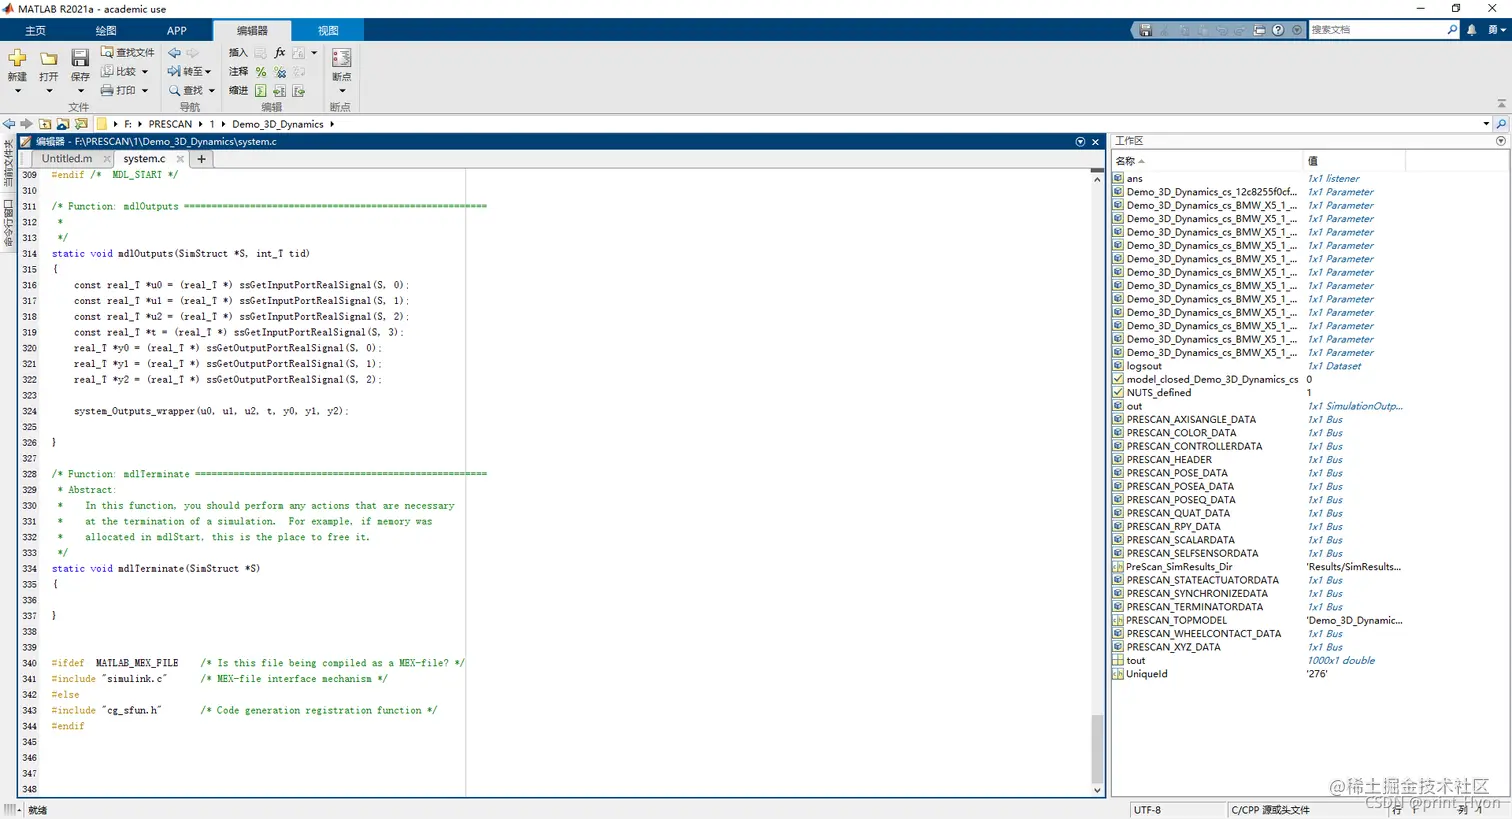Open the user account dropdown
Screen dimensions: 1512x819
(1497, 30)
